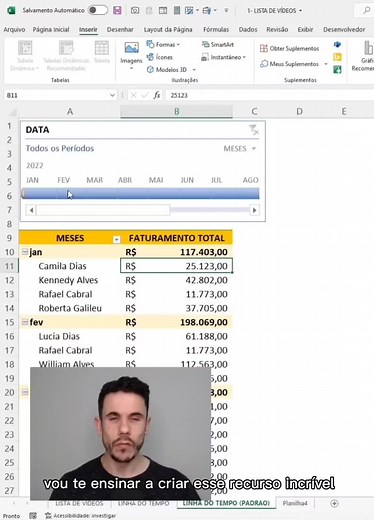The image size is (374, 520).
Task: Click the search magnifier icon
Action: [x=367, y=10]
